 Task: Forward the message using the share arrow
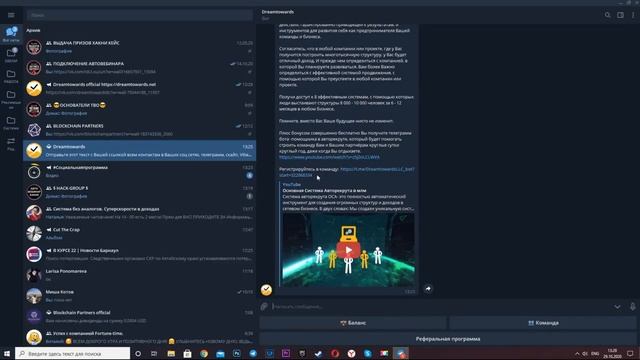pyautogui.click(x=428, y=289)
